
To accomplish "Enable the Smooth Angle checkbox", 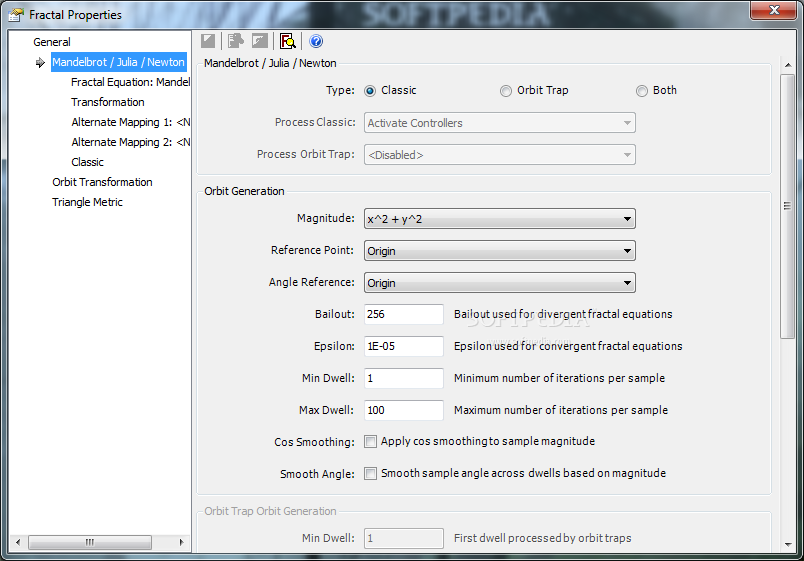I will click(x=370, y=473).
